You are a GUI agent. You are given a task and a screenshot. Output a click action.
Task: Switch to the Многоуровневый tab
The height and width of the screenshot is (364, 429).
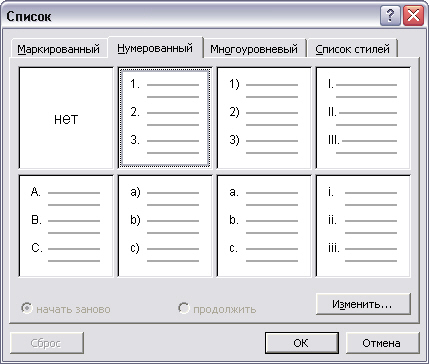(254, 49)
